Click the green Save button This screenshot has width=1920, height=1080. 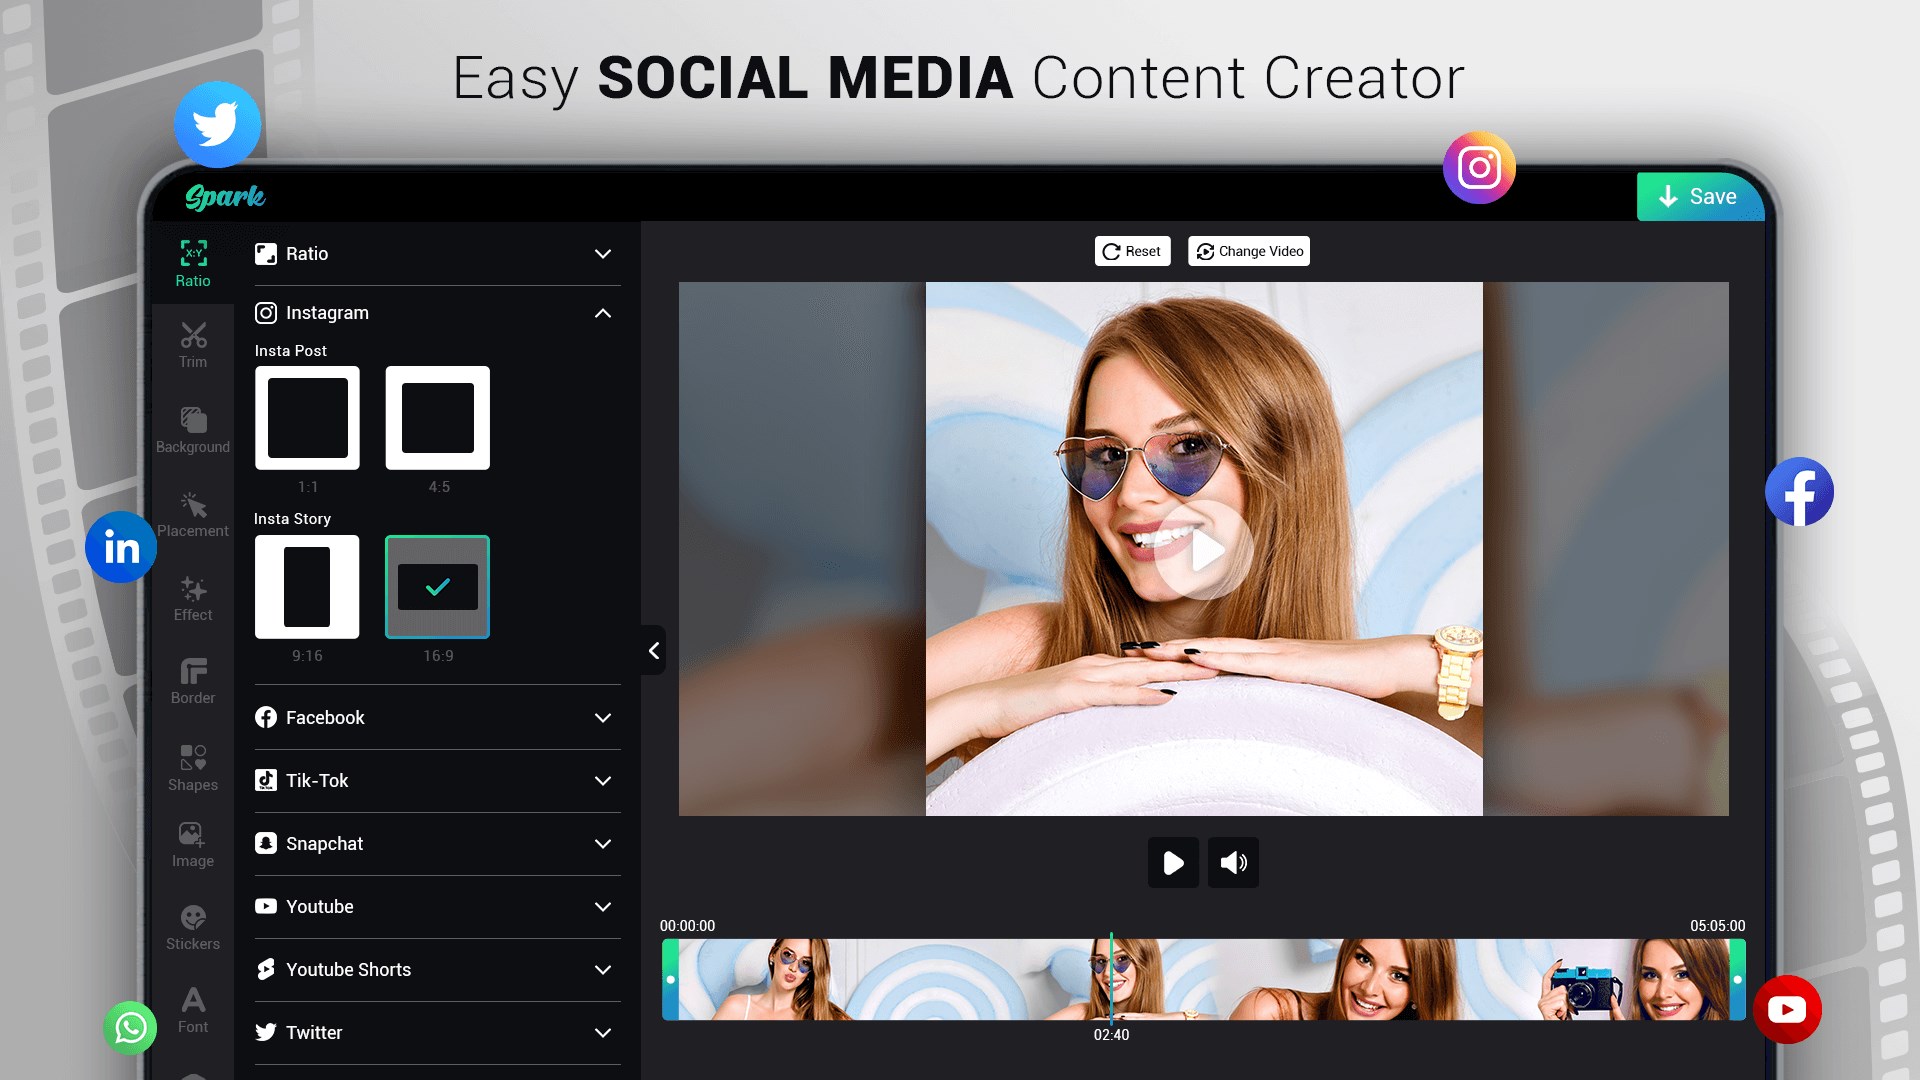pyautogui.click(x=1698, y=197)
